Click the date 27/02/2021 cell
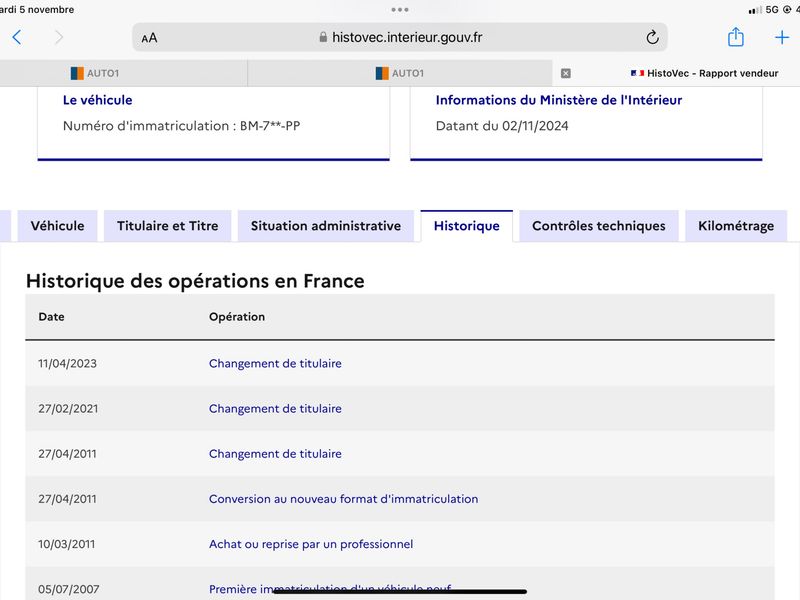Screen dimensions: 800x600 (x=68, y=409)
